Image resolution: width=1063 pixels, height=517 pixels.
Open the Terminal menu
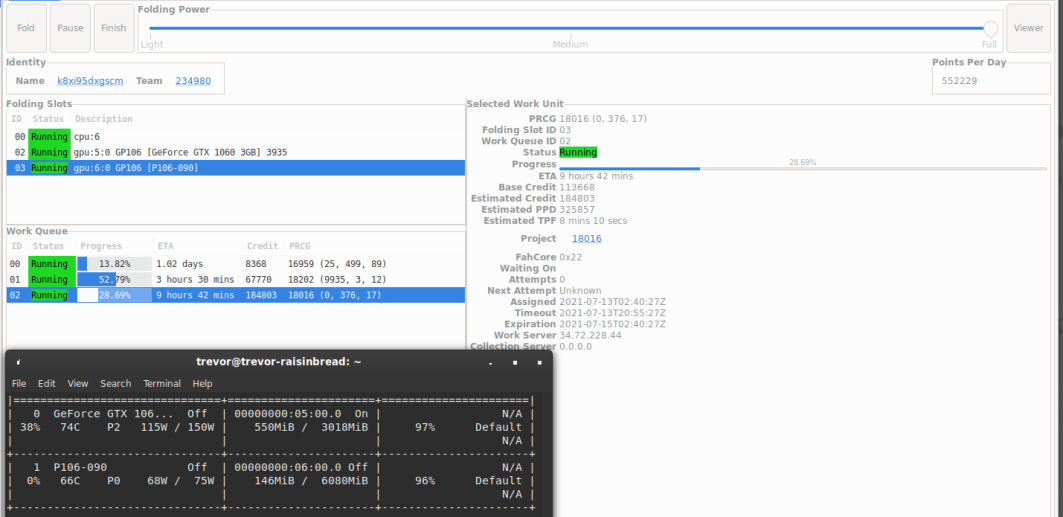point(162,384)
